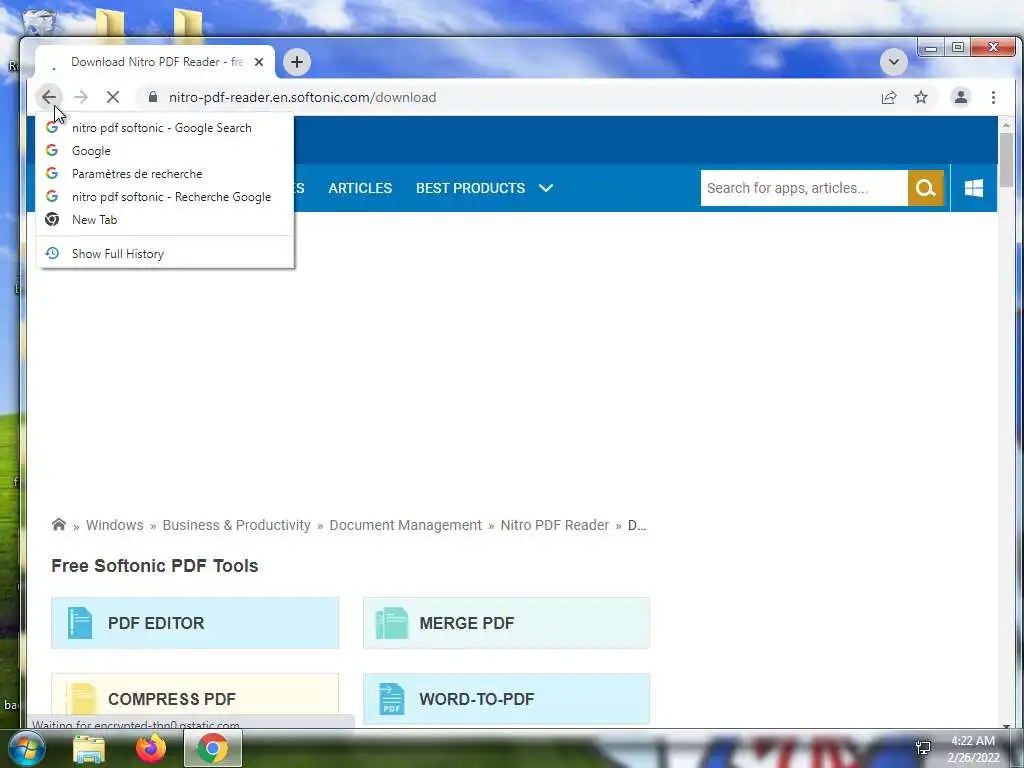
Task: Open Business & Productivity breadcrumb link
Action: [x=236, y=525]
